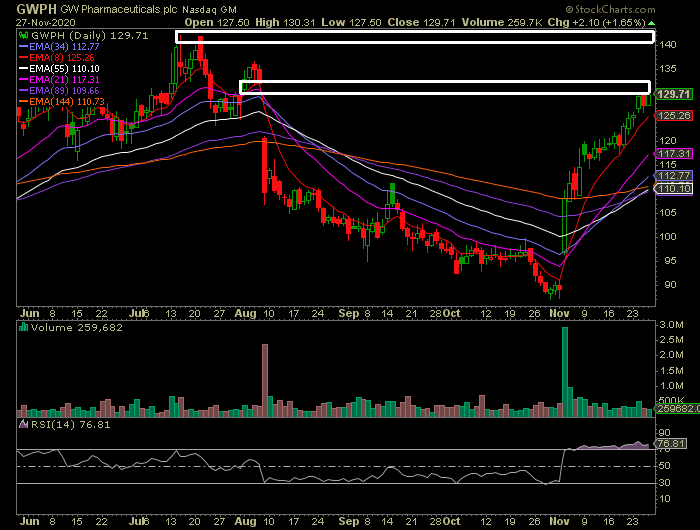Click the Chg +2.10 (+1.65%) value
The width and height of the screenshot is (700, 530).
click(596, 22)
